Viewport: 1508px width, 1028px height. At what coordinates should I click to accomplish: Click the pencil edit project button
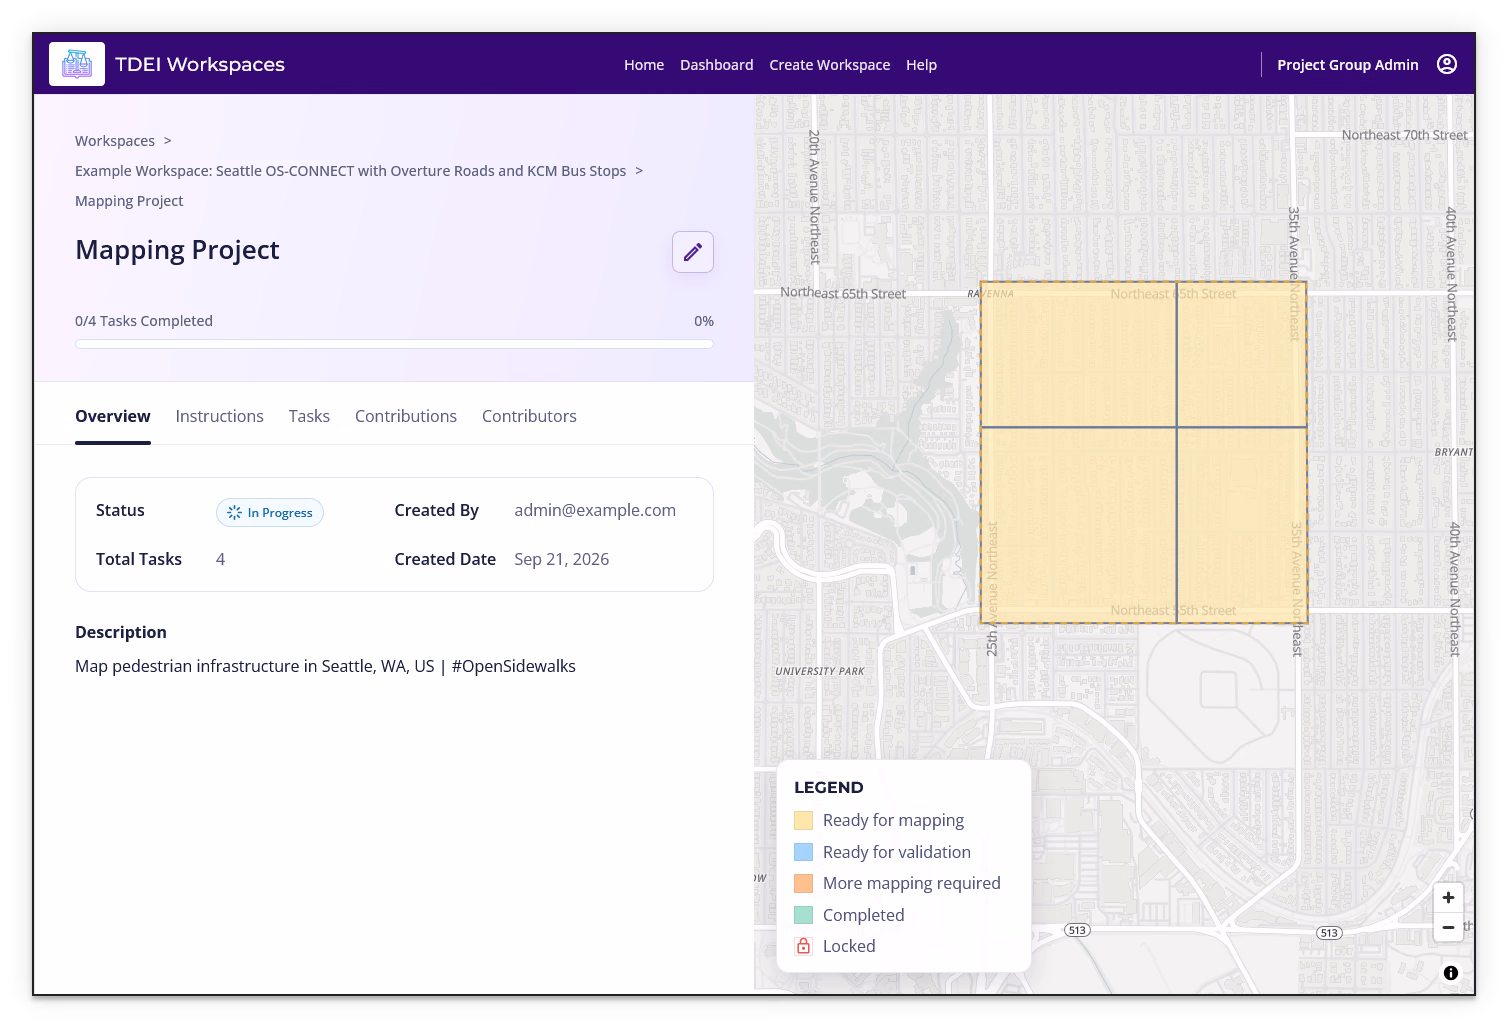(693, 252)
